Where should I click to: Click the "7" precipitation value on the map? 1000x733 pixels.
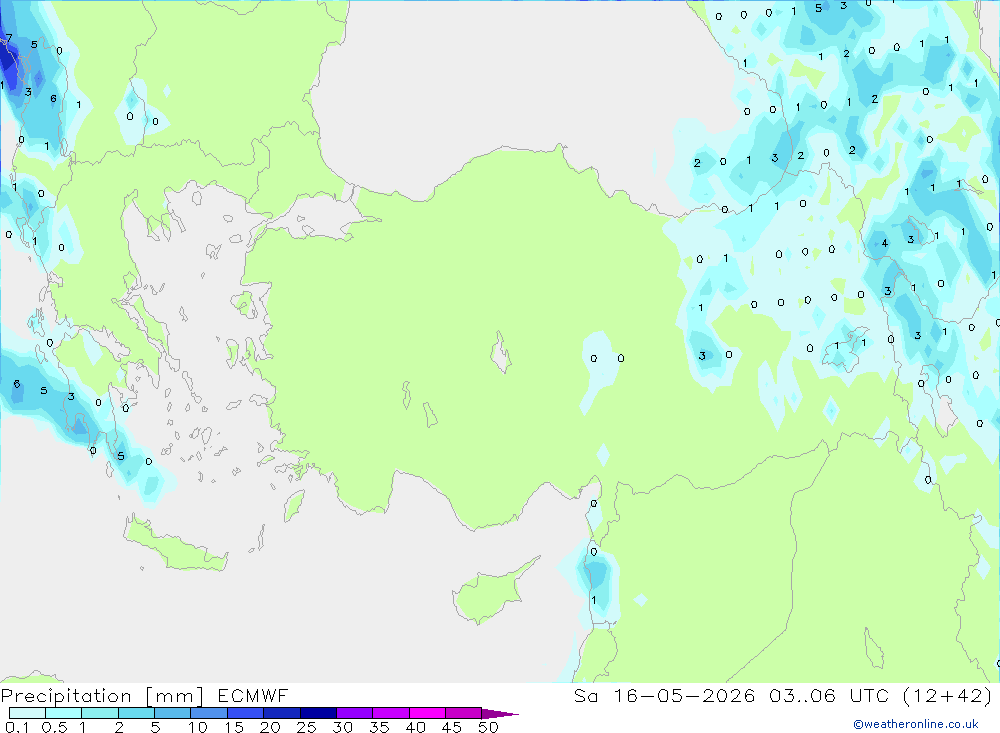point(9,38)
